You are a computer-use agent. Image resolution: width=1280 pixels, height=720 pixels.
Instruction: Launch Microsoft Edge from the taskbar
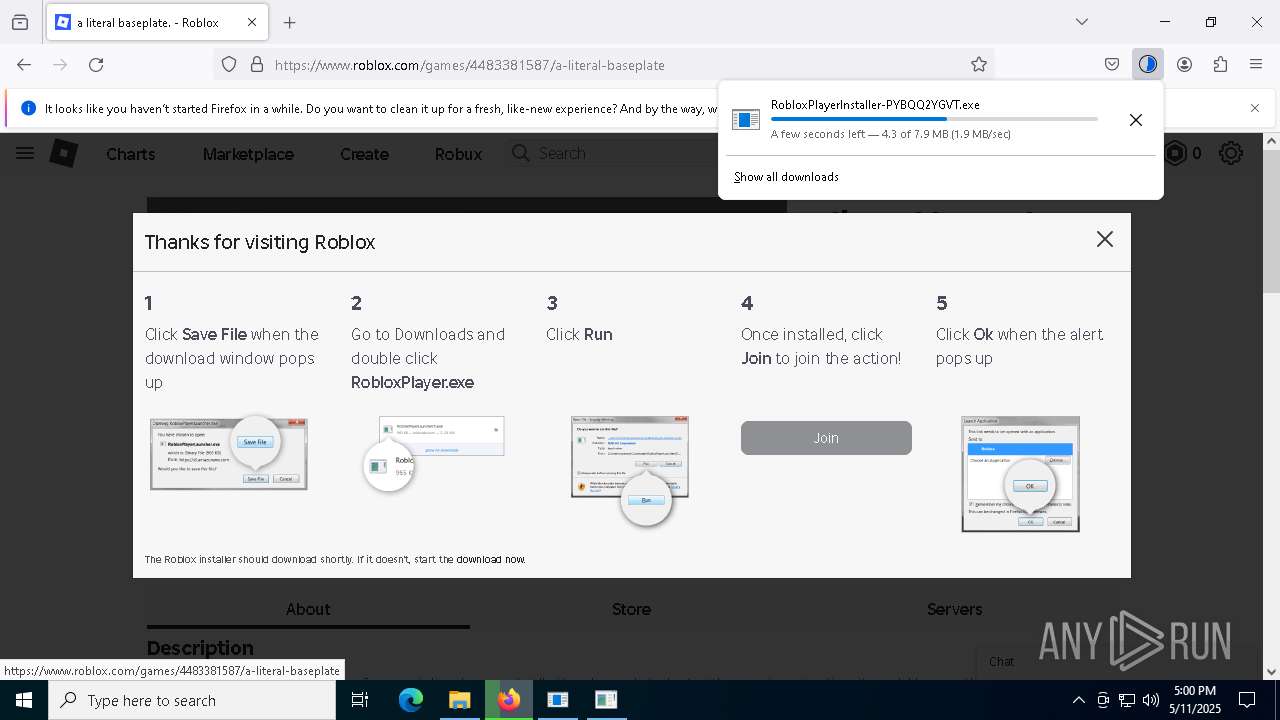click(x=411, y=700)
